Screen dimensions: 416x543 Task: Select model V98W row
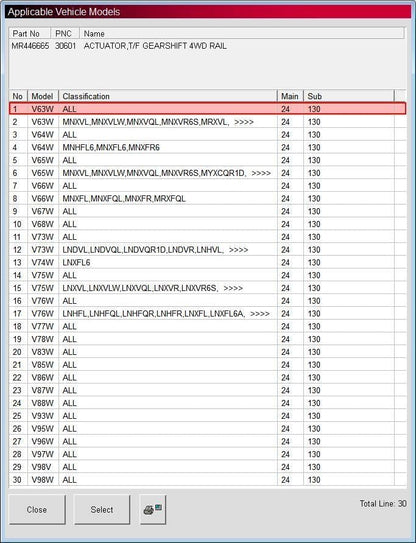click(207, 480)
